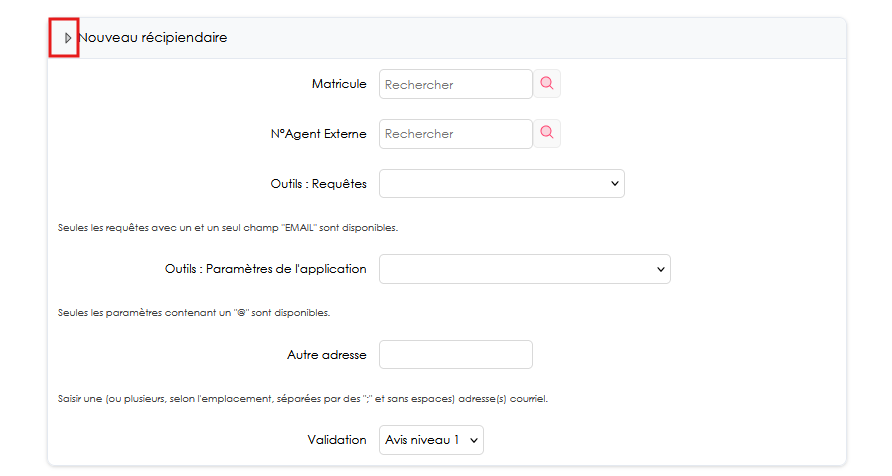Click the Outils : Paramètres de l'application label

pyautogui.click(x=266, y=269)
